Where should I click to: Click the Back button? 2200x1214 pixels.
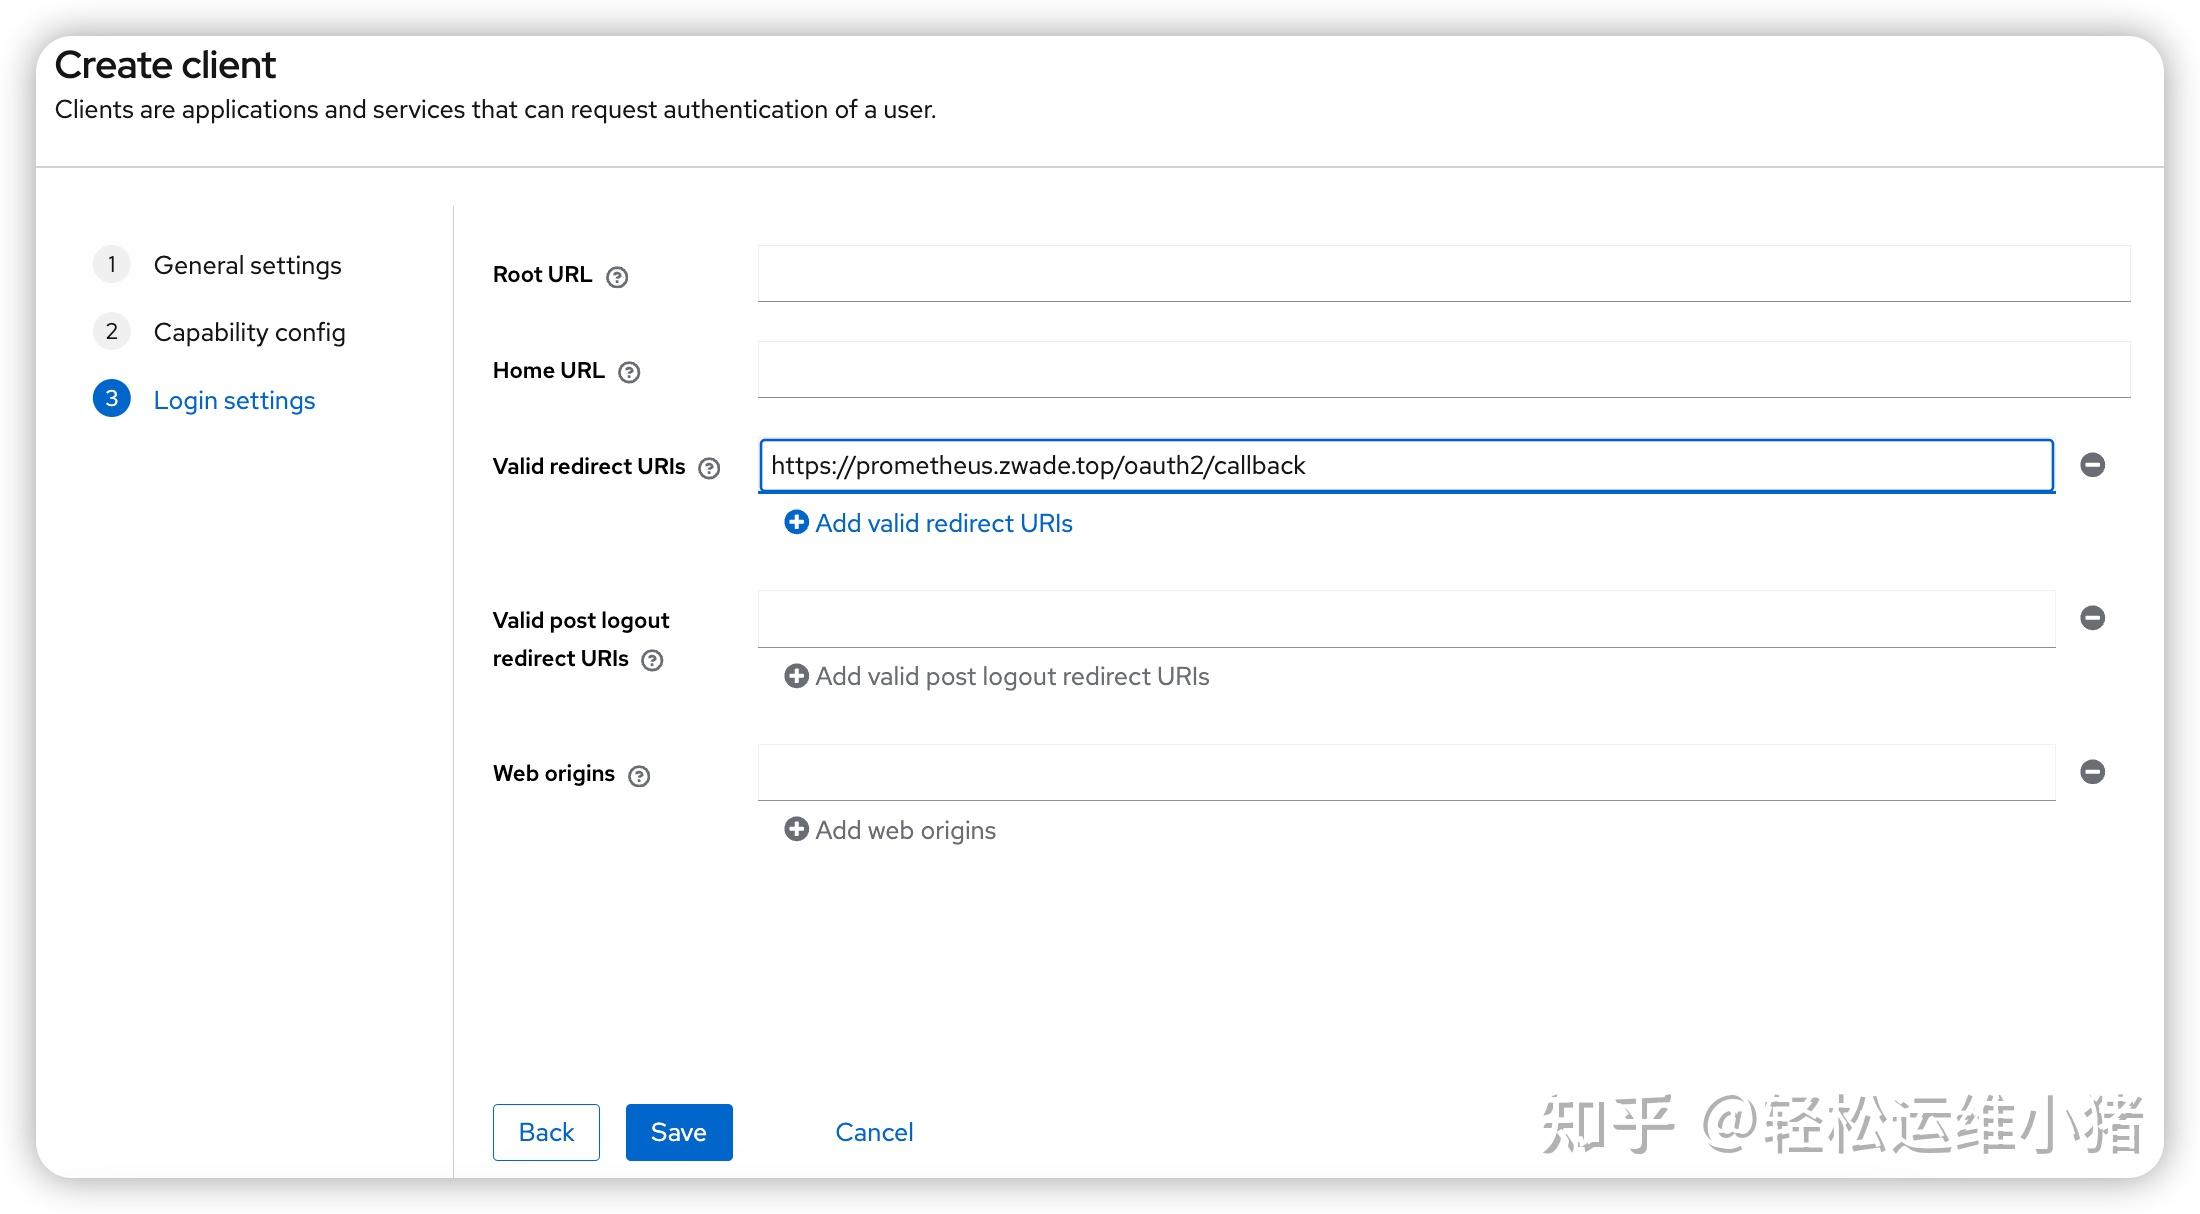545,1131
